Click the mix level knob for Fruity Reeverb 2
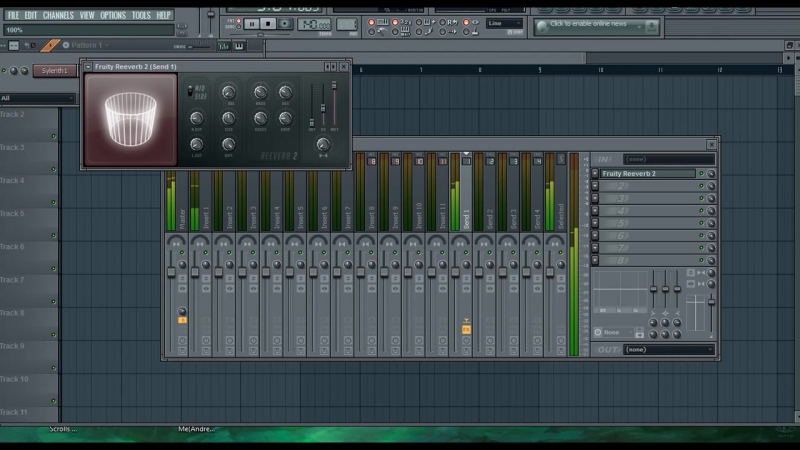The height and width of the screenshot is (450, 800). tap(711, 173)
